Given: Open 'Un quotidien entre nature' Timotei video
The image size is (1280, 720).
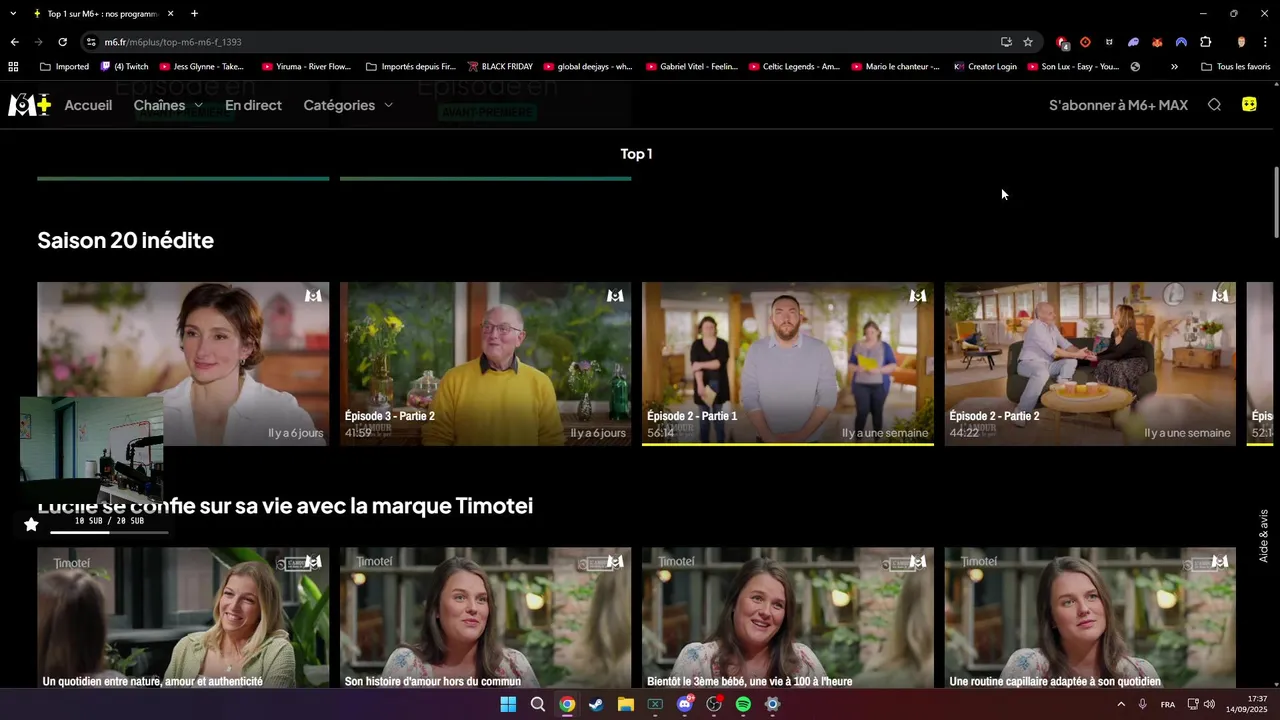Looking at the screenshot, I should point(183,618).
